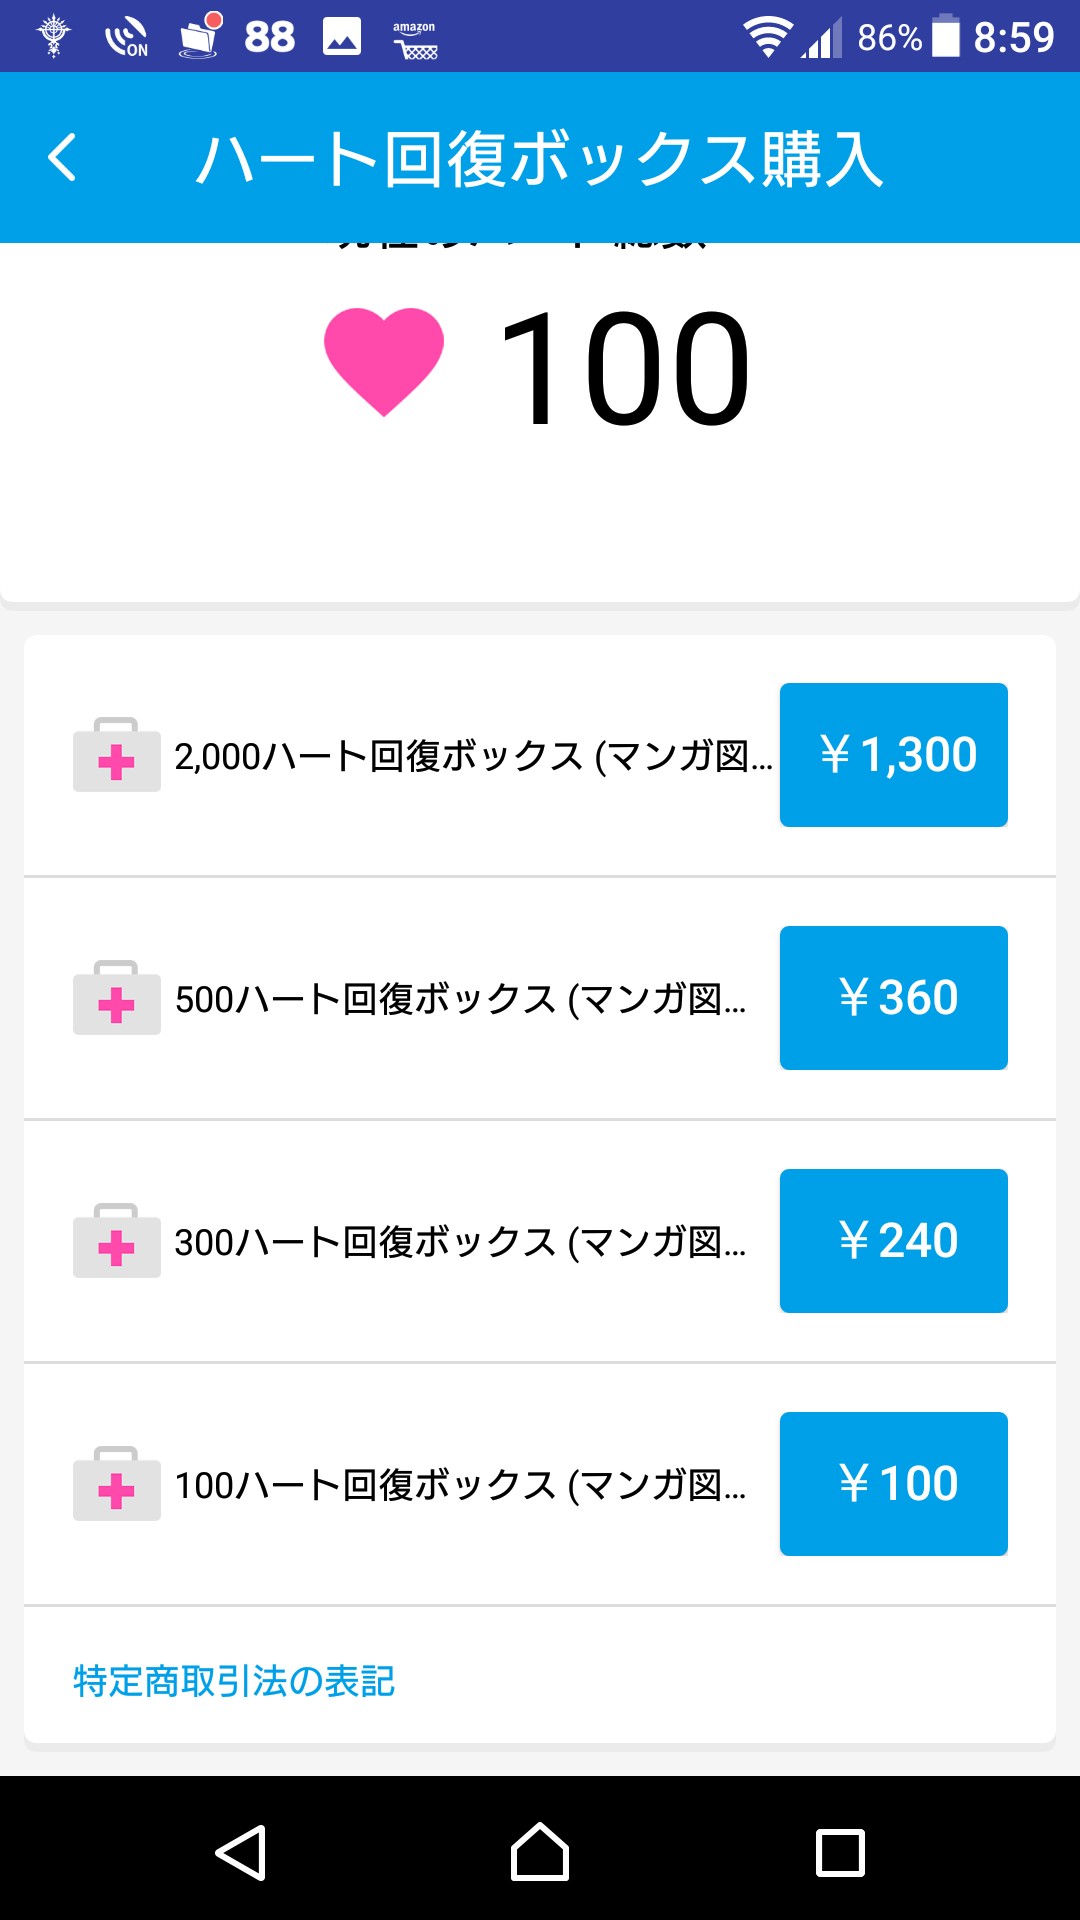This screenshot has width=1080, height=1920.
Task: Select the 2,000ハート回復ボックス item label
Action: coord(473,757)
